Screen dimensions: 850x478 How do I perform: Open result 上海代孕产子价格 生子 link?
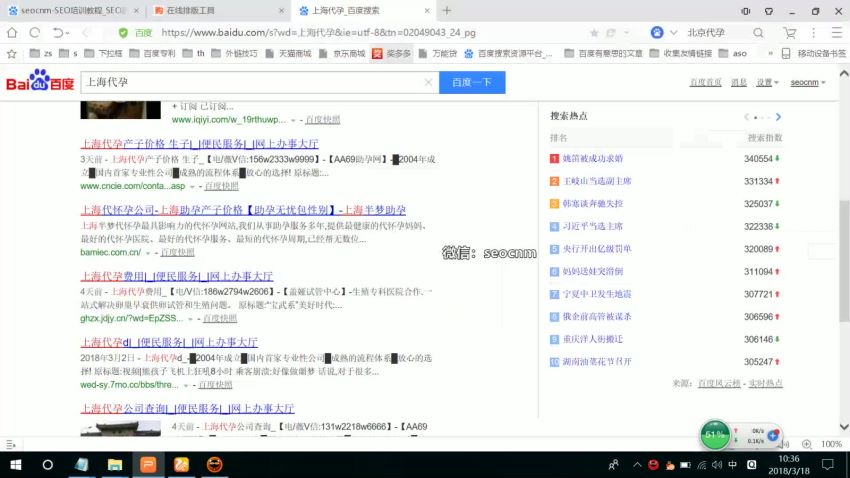(x=199, y=144)
